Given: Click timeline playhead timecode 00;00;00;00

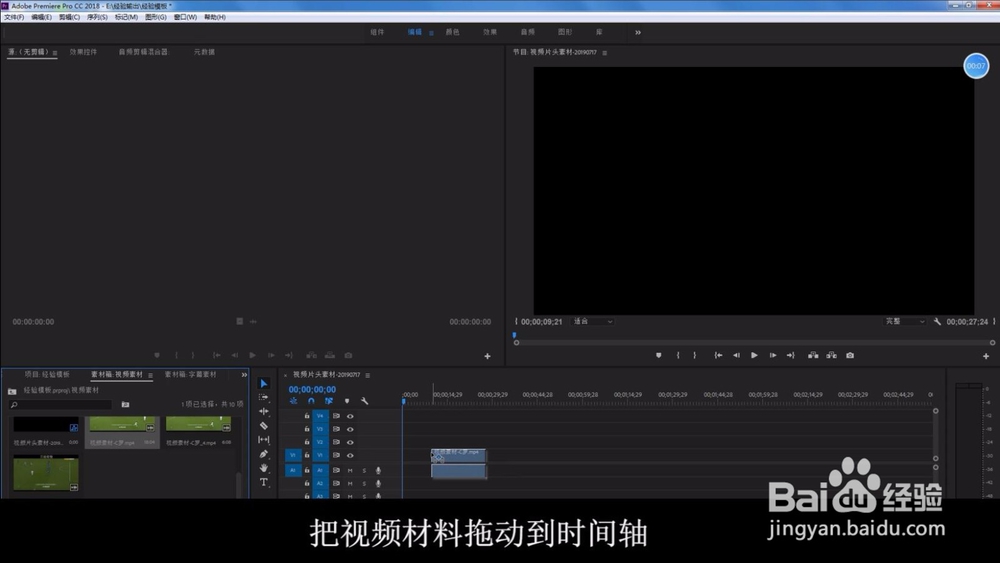Looking at the screenshot, I should click(x=312, y=390).
